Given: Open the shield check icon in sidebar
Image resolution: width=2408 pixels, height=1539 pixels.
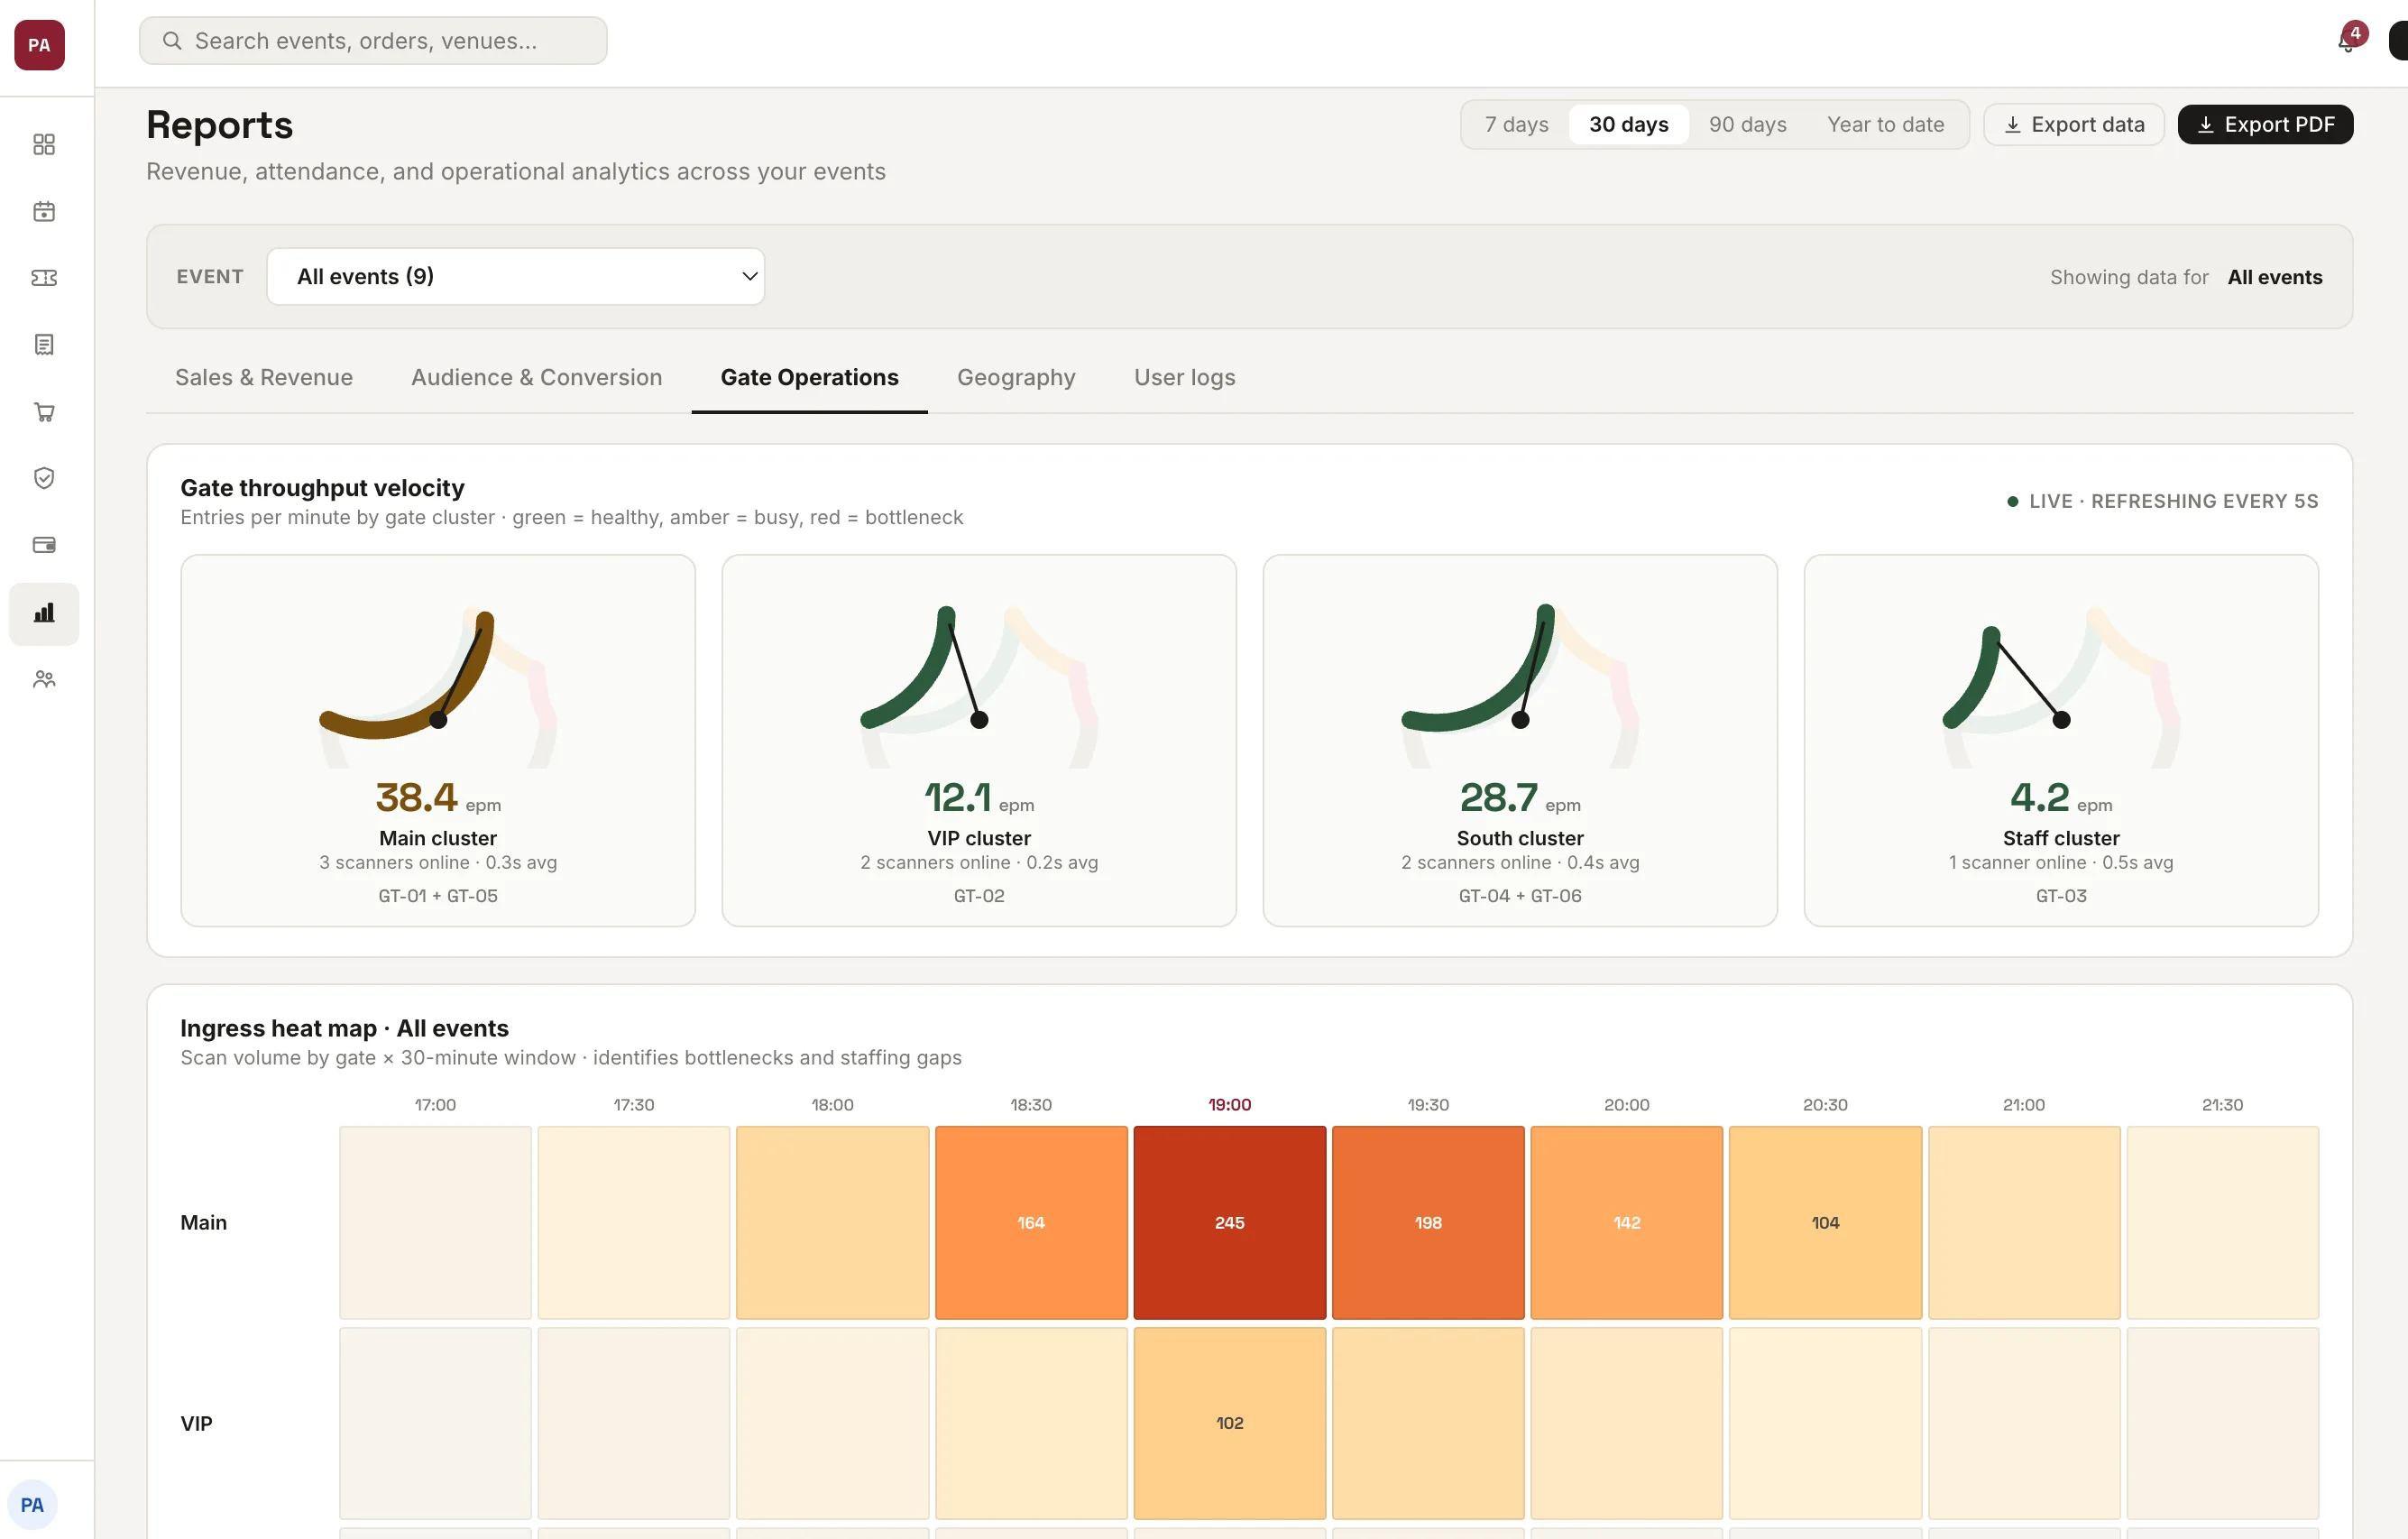Looking at the screenshot, I should 44,478.
